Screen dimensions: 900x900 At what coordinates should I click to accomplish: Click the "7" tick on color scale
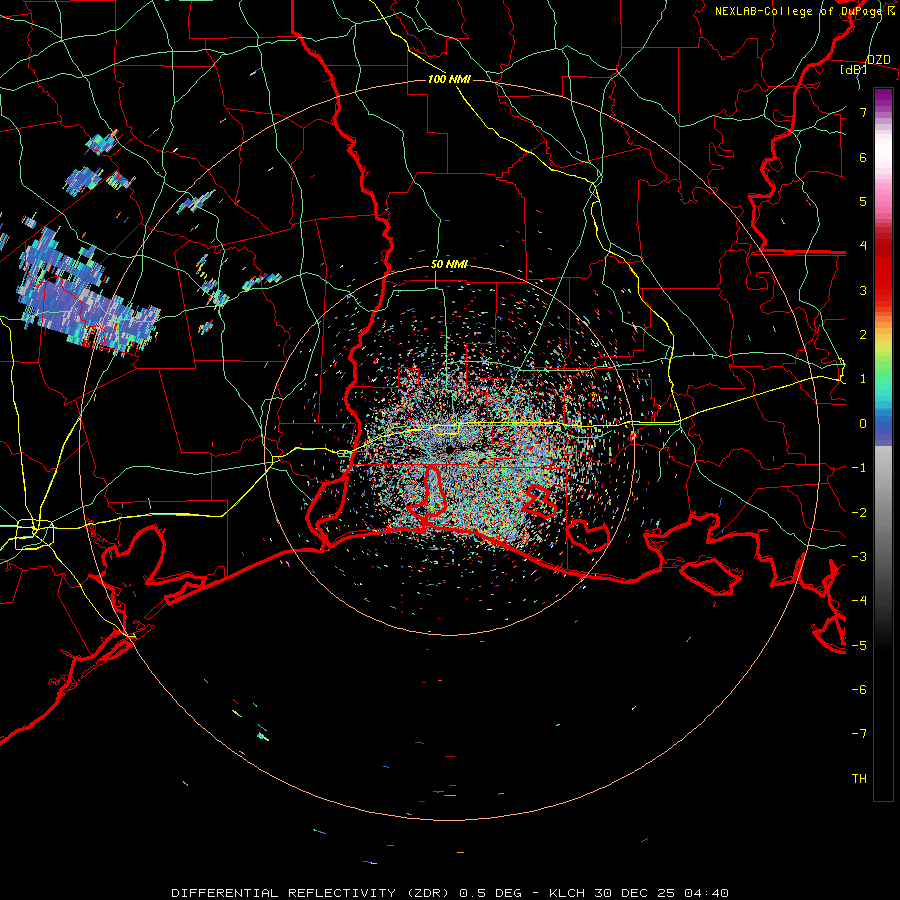[863, 112]
